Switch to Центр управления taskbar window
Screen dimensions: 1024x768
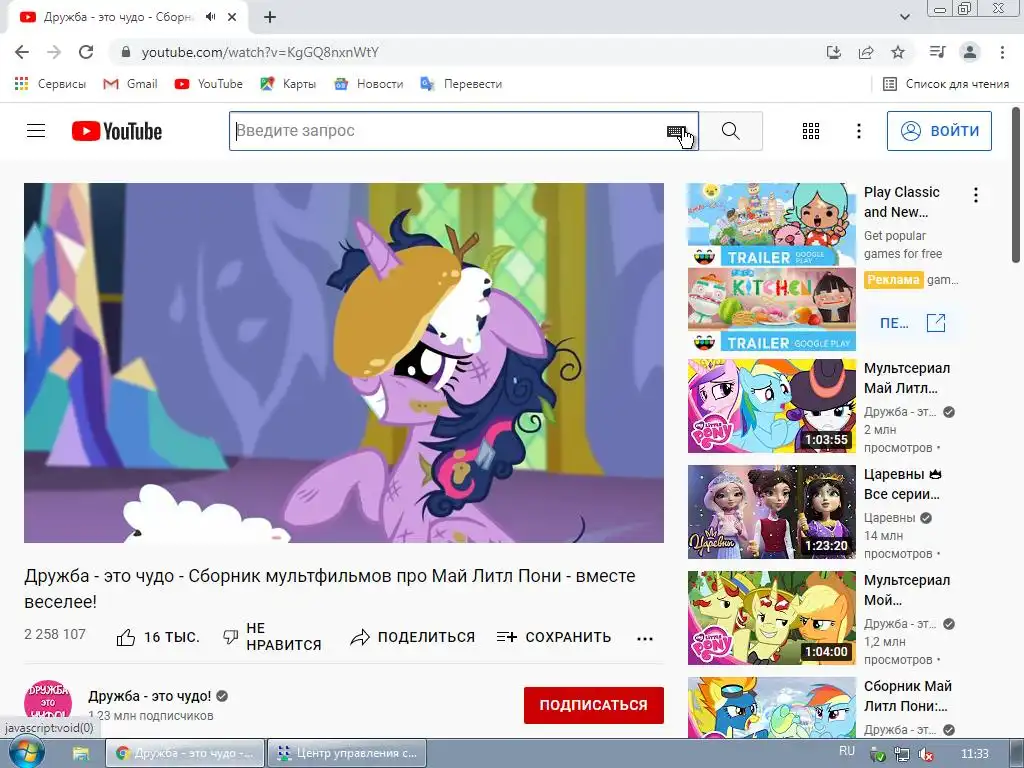(347, 753)
